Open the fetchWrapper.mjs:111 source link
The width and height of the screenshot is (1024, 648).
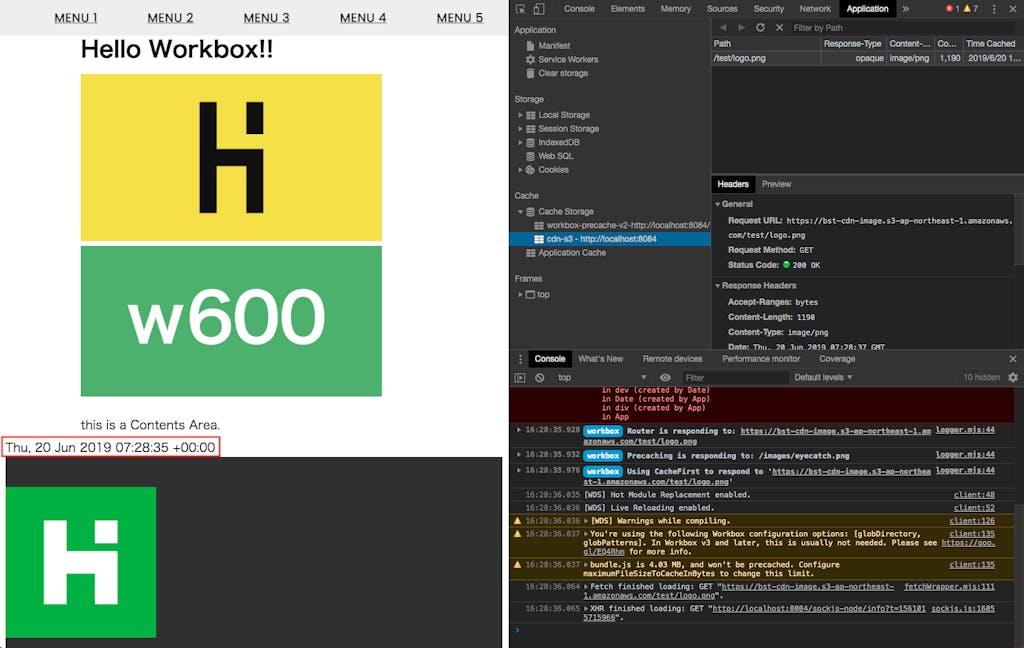click(x=950, y=587)
